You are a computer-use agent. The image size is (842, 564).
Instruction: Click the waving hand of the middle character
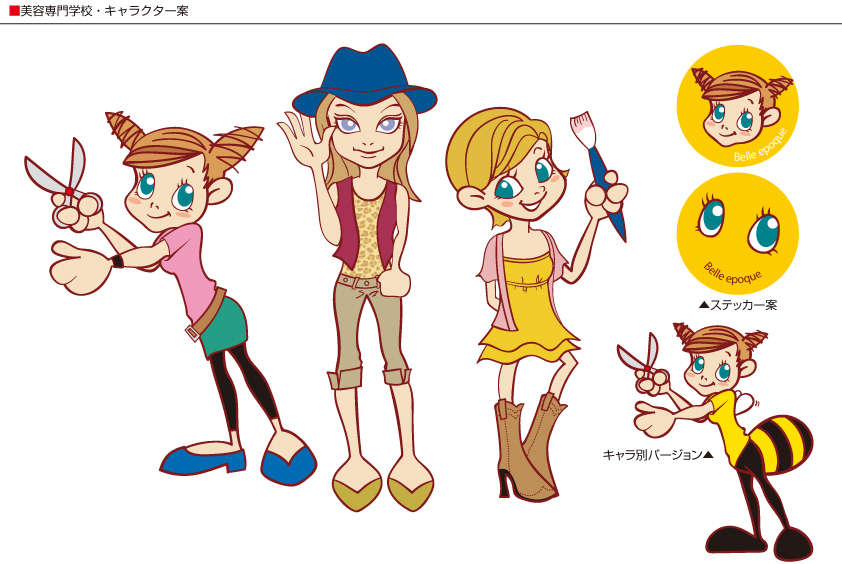click(302, 134)
